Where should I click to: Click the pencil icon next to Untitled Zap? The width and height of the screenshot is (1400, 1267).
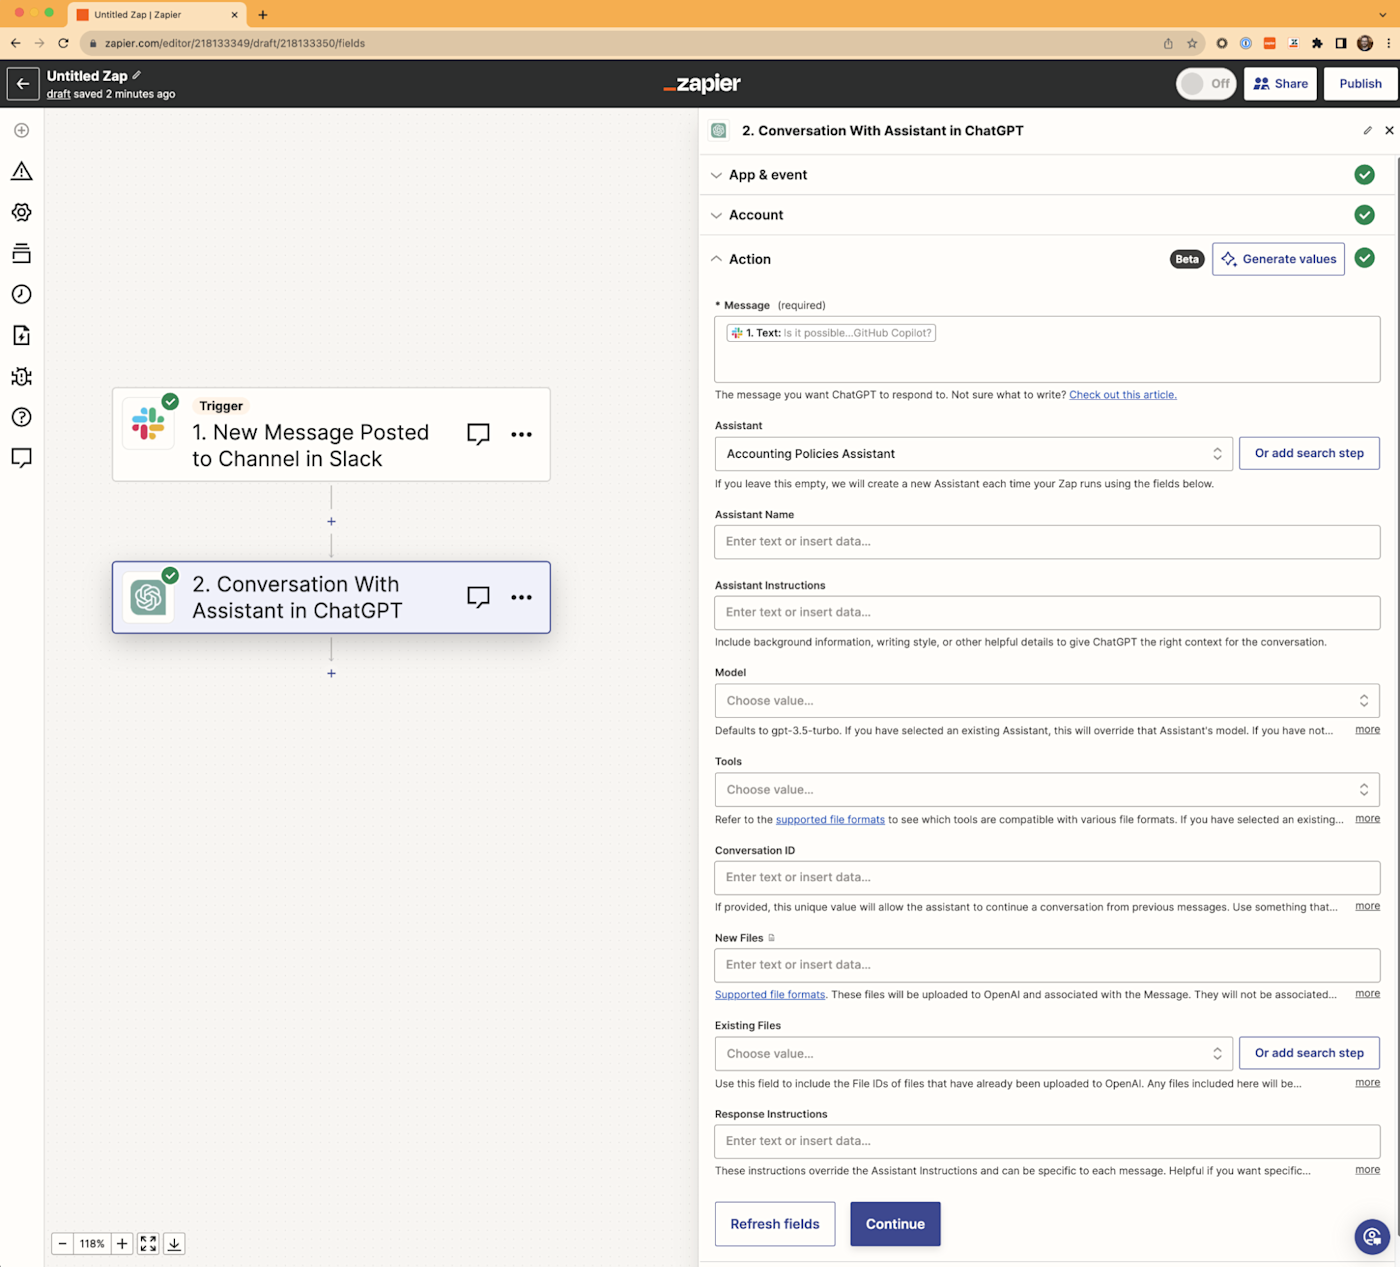137,75
